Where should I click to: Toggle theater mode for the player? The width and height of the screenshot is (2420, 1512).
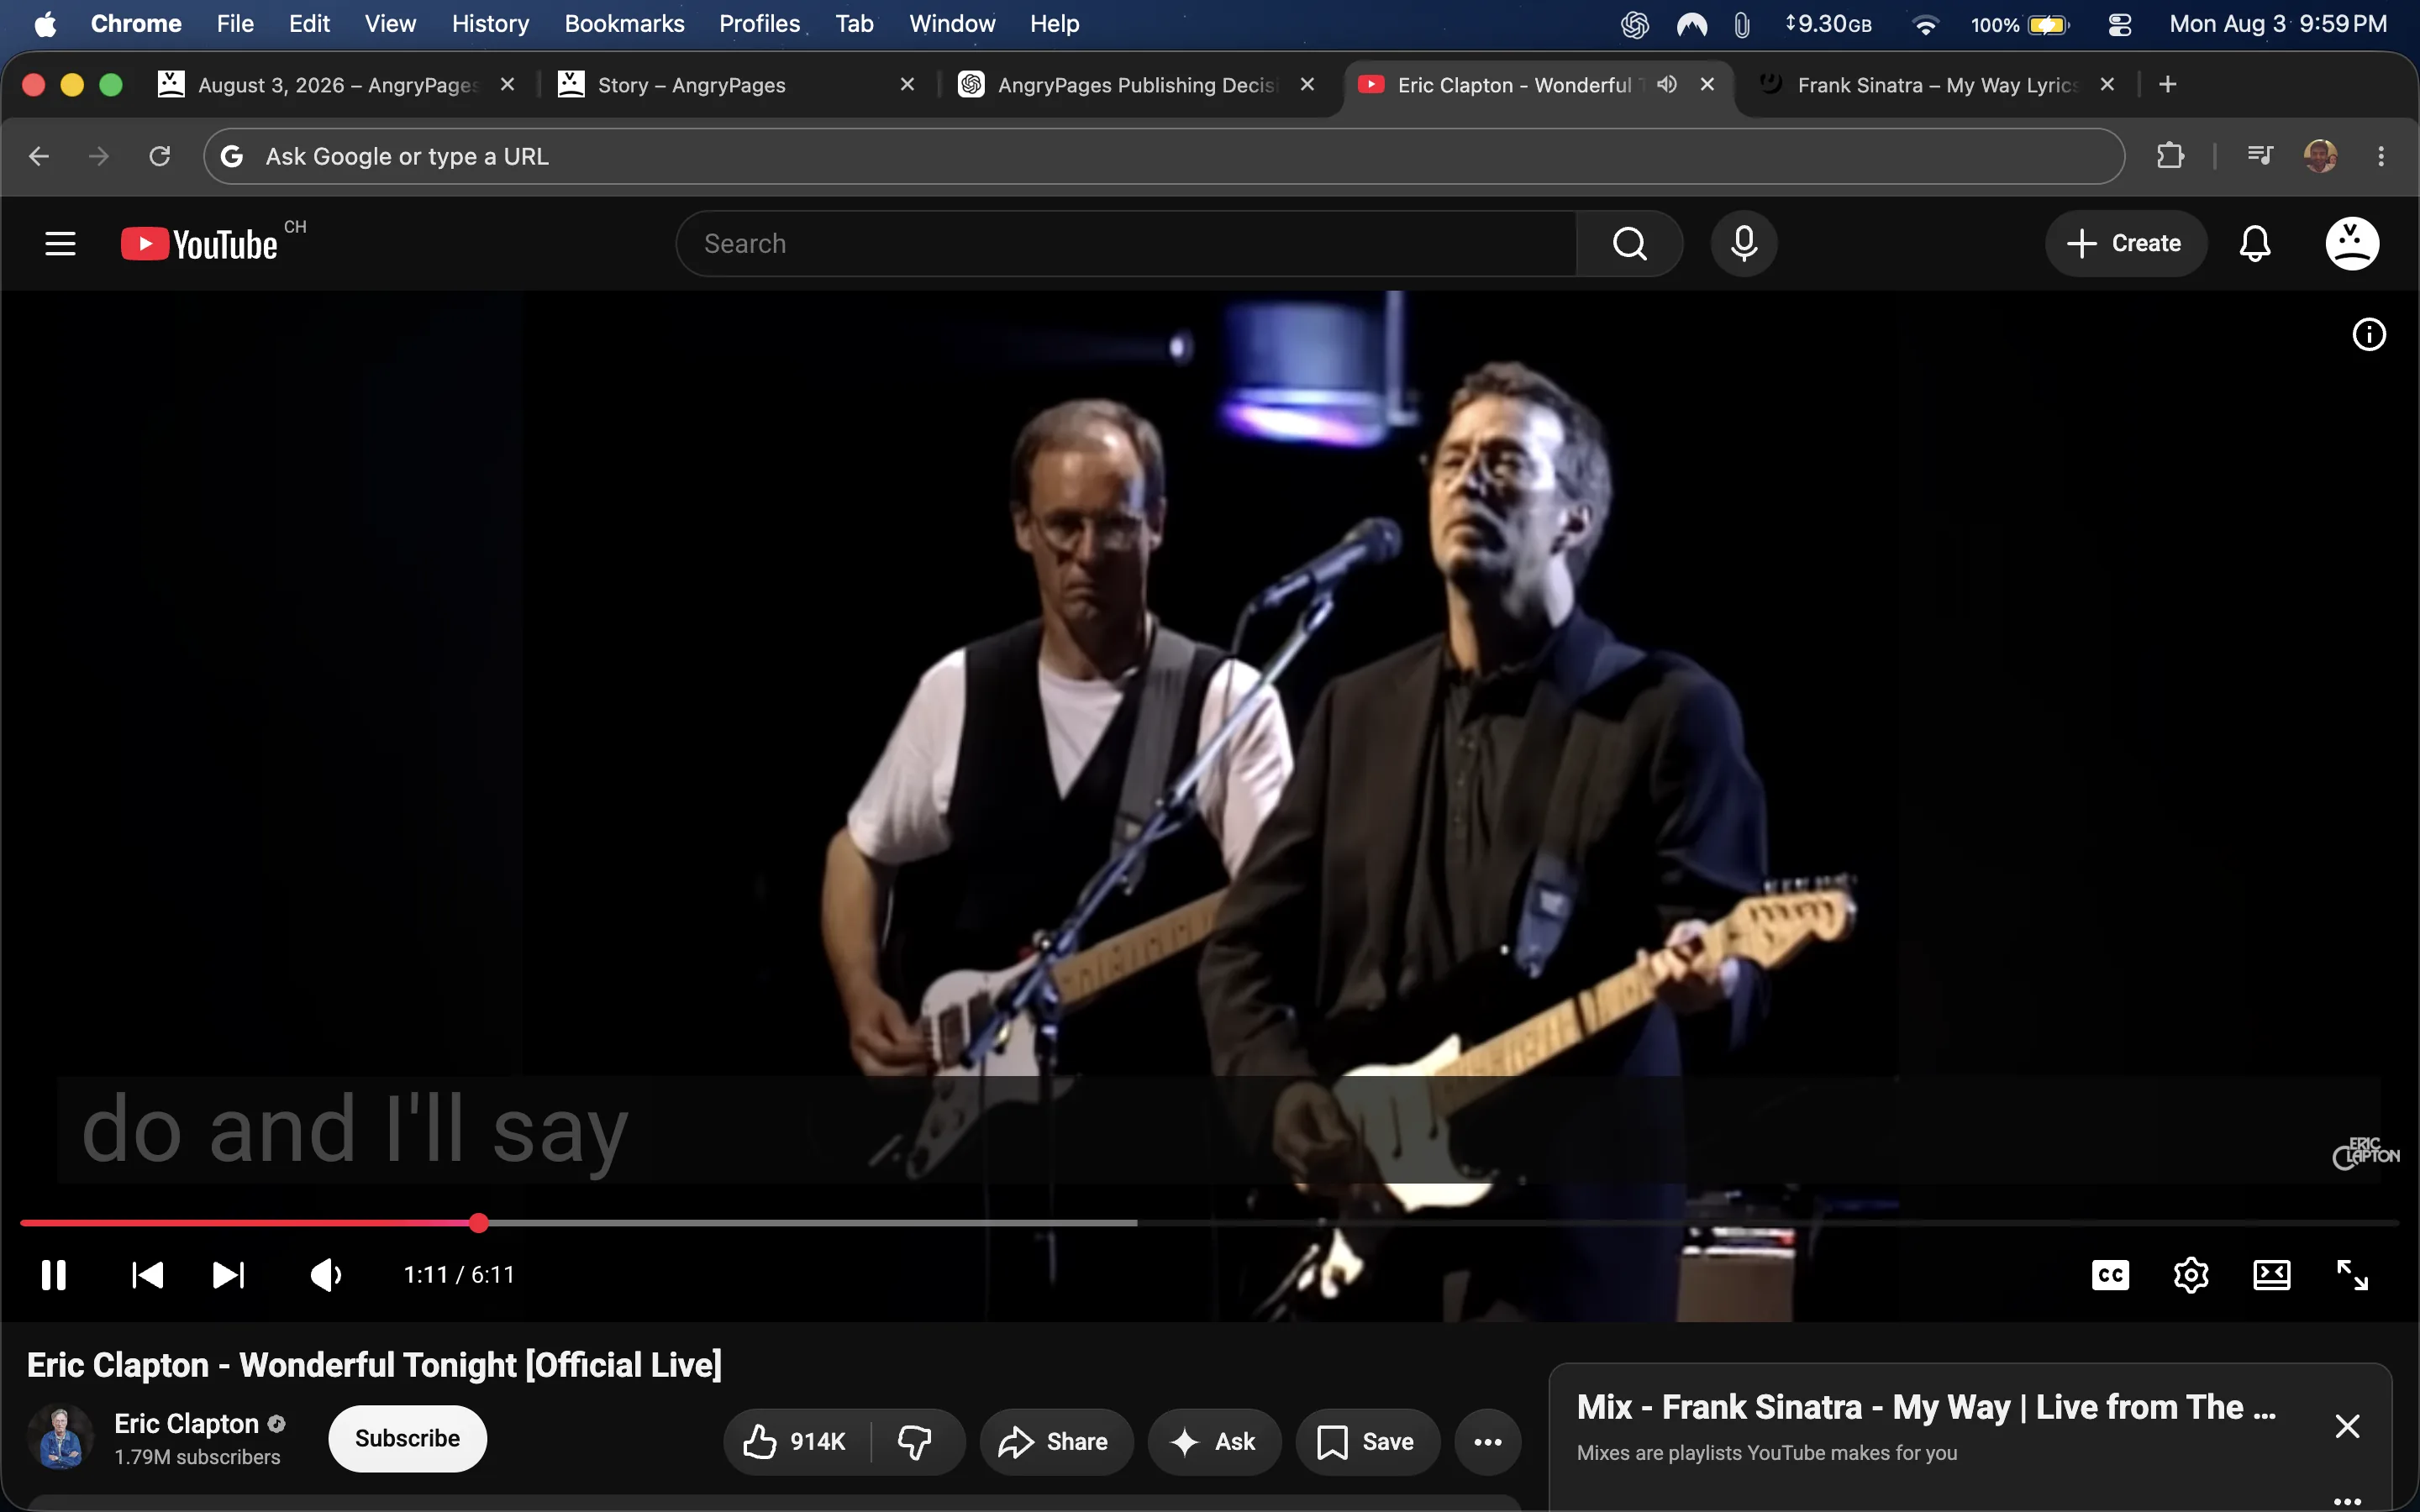coord(2272,1275)
